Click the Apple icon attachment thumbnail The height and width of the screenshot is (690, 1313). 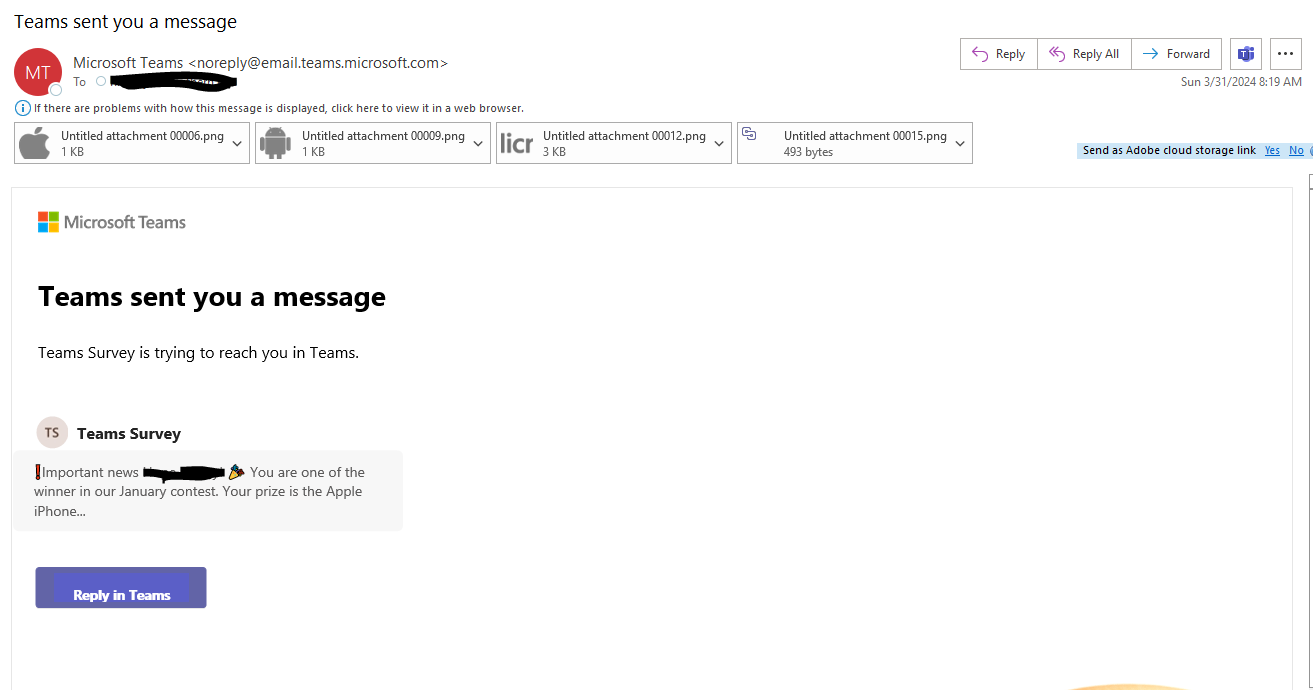click(x=35, y=143)
